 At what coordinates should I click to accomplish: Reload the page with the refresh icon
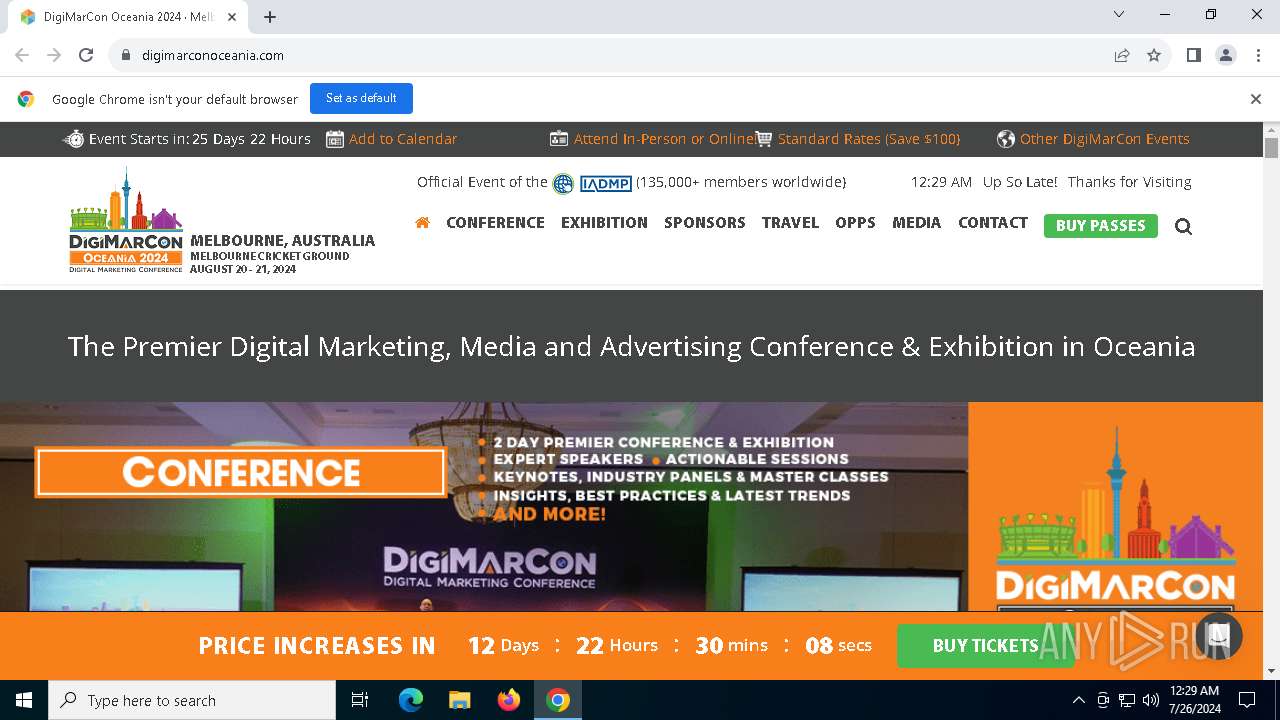[86, 55]
